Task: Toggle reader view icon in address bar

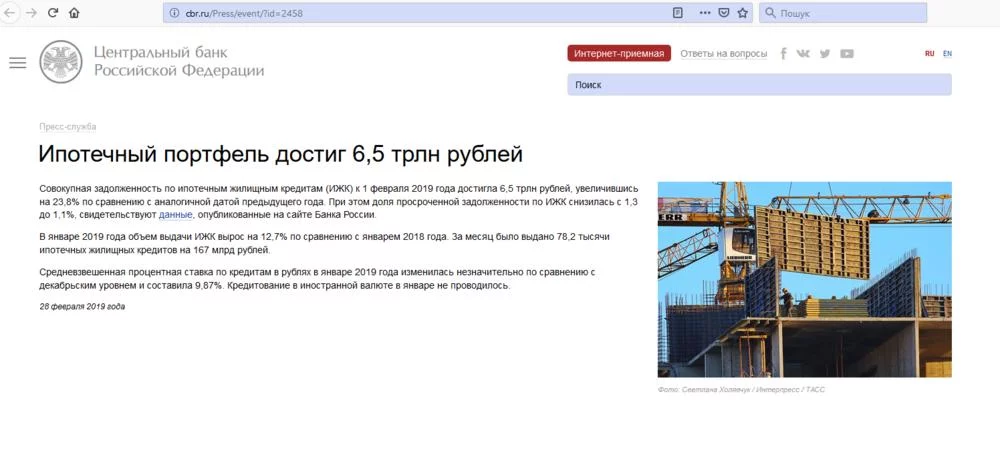Action: pyautogui.click(x=678, y=13)
